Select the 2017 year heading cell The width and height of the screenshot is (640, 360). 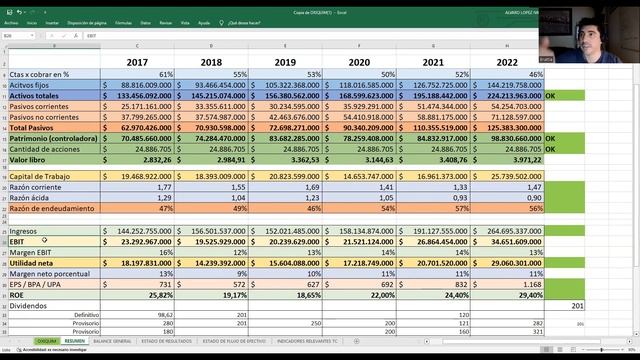(x=137, y=62)
